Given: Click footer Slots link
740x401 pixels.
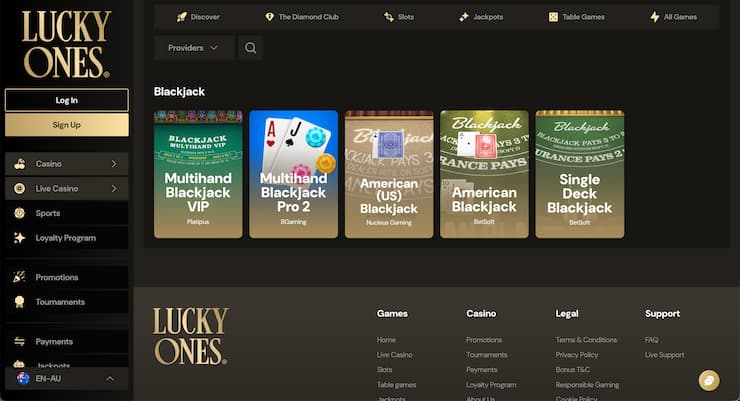Looking at the screenshot, I should 384,370.
